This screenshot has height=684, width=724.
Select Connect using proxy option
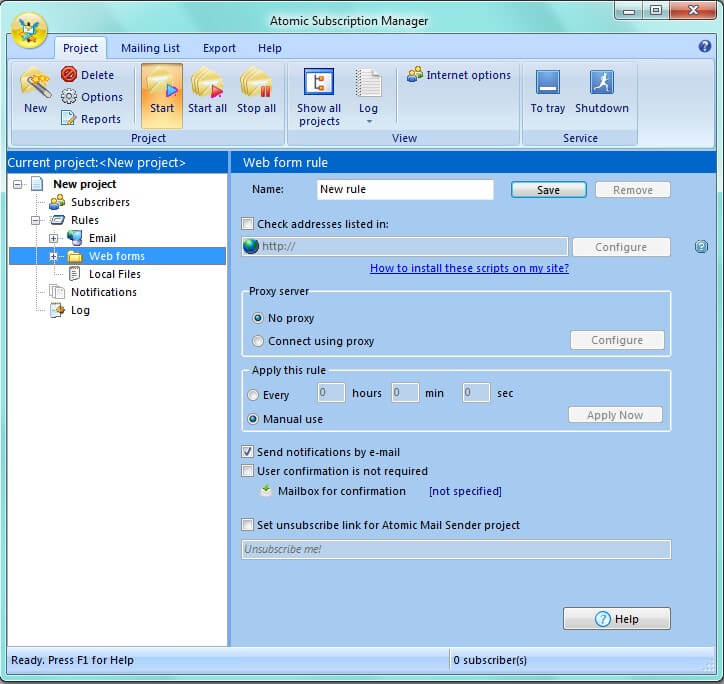(x=258, y=341)
